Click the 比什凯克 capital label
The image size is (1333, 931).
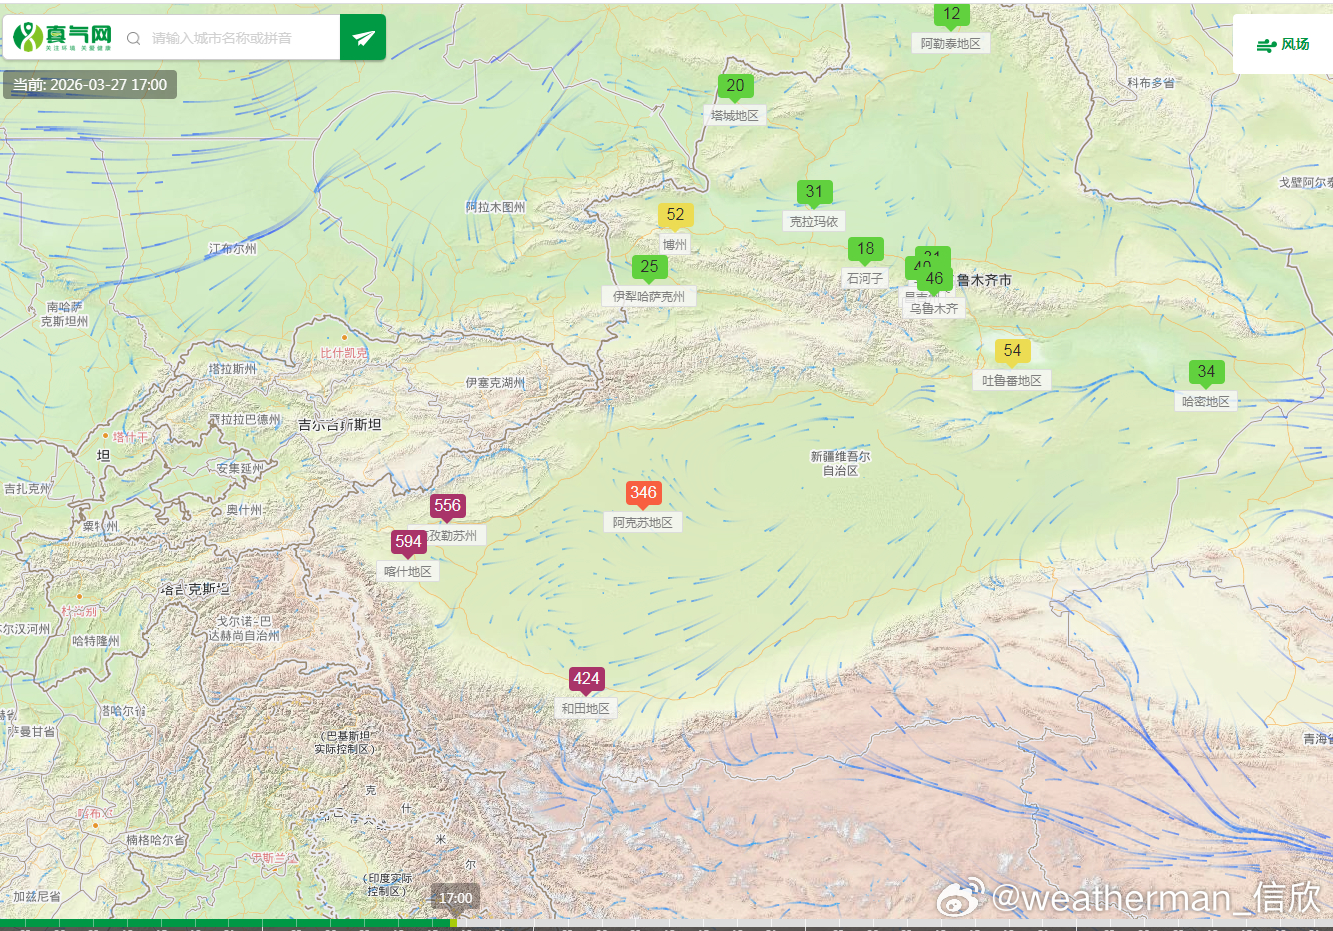tap(344, 353)
